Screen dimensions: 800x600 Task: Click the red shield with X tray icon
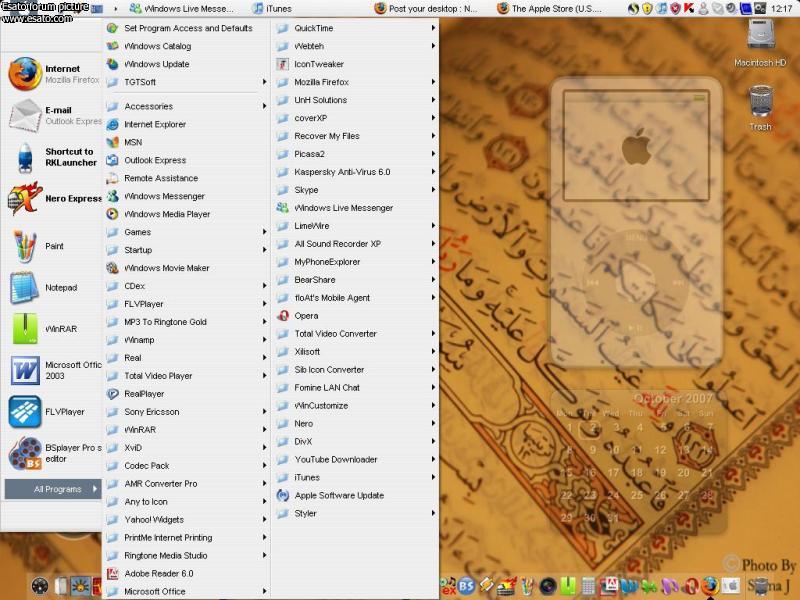tap(675, 8)
